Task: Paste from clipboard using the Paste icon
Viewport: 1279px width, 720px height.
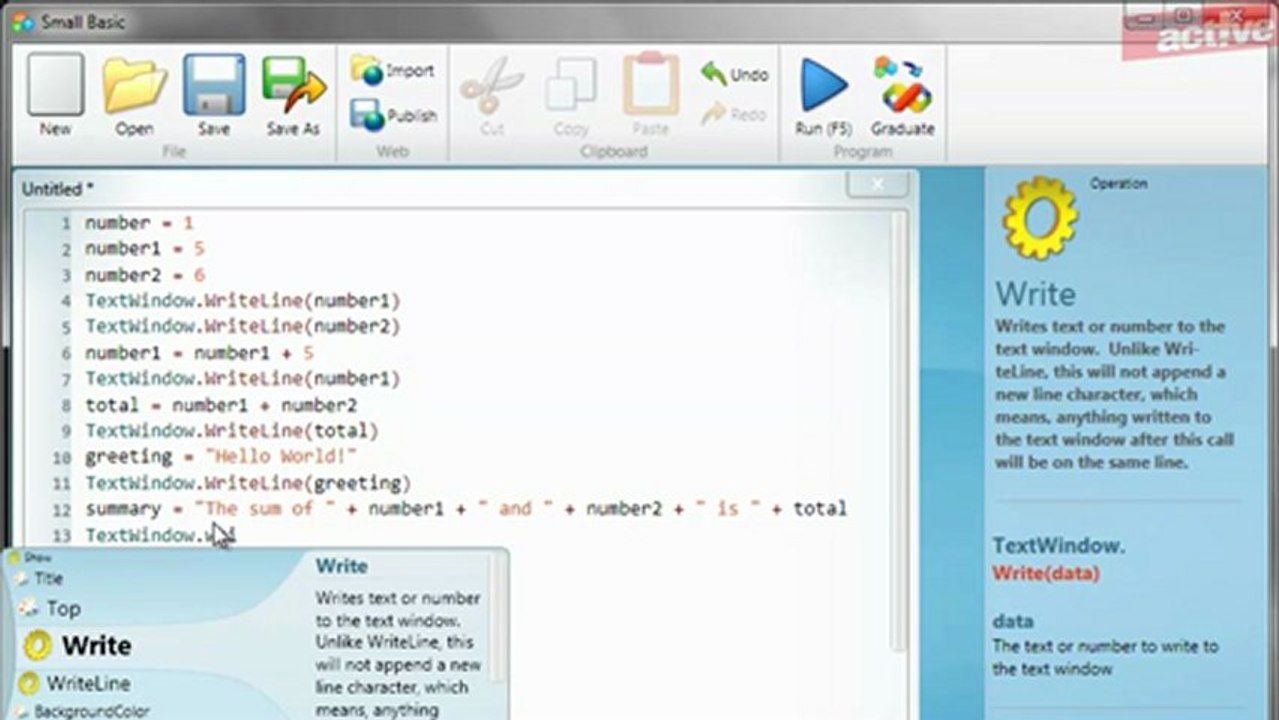Action: [650, 95]
